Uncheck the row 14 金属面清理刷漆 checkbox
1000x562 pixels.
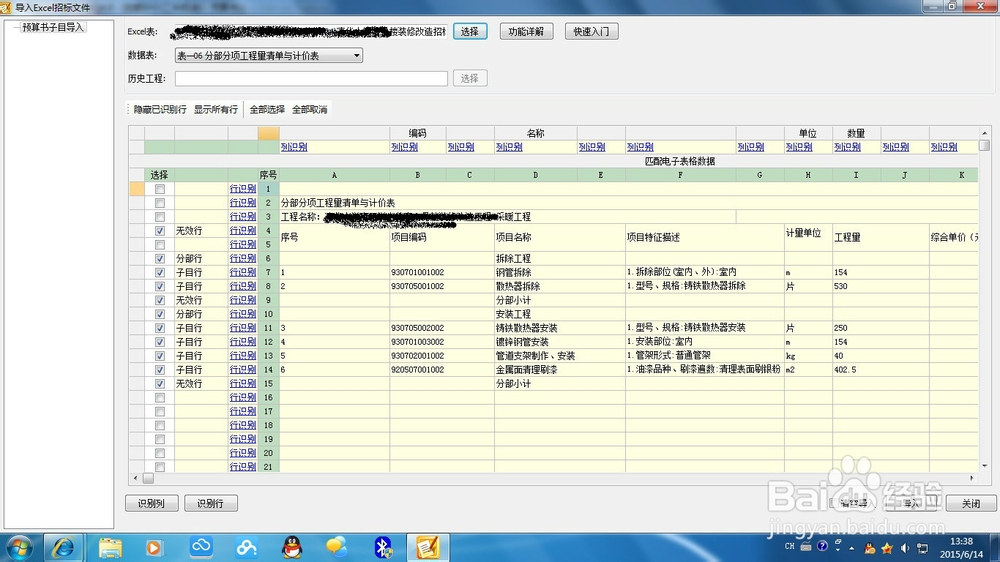click(159, 370)
